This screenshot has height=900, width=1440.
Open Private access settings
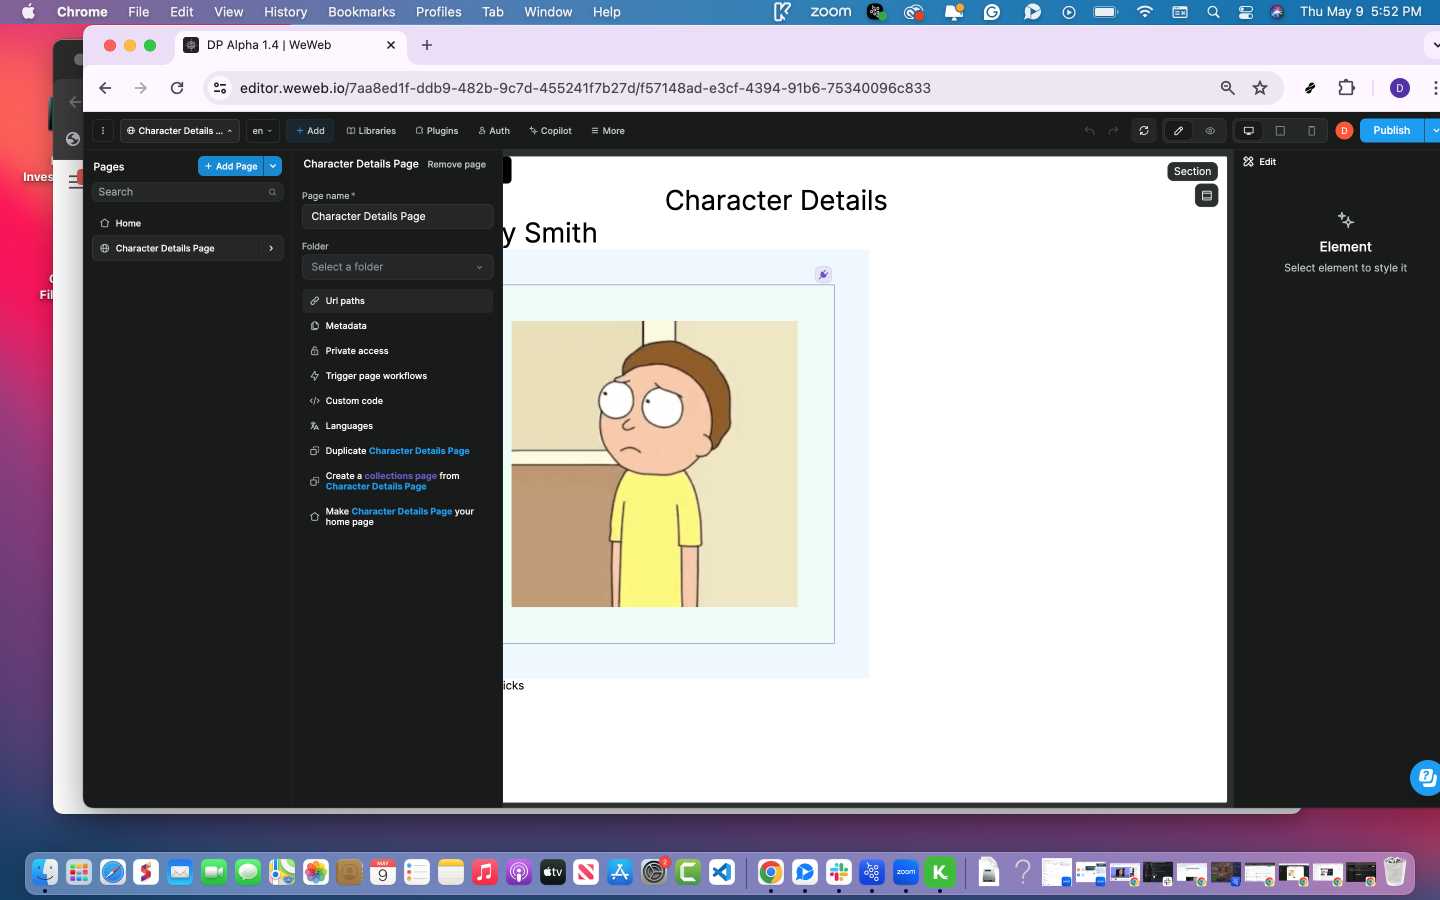coord(397,351)
